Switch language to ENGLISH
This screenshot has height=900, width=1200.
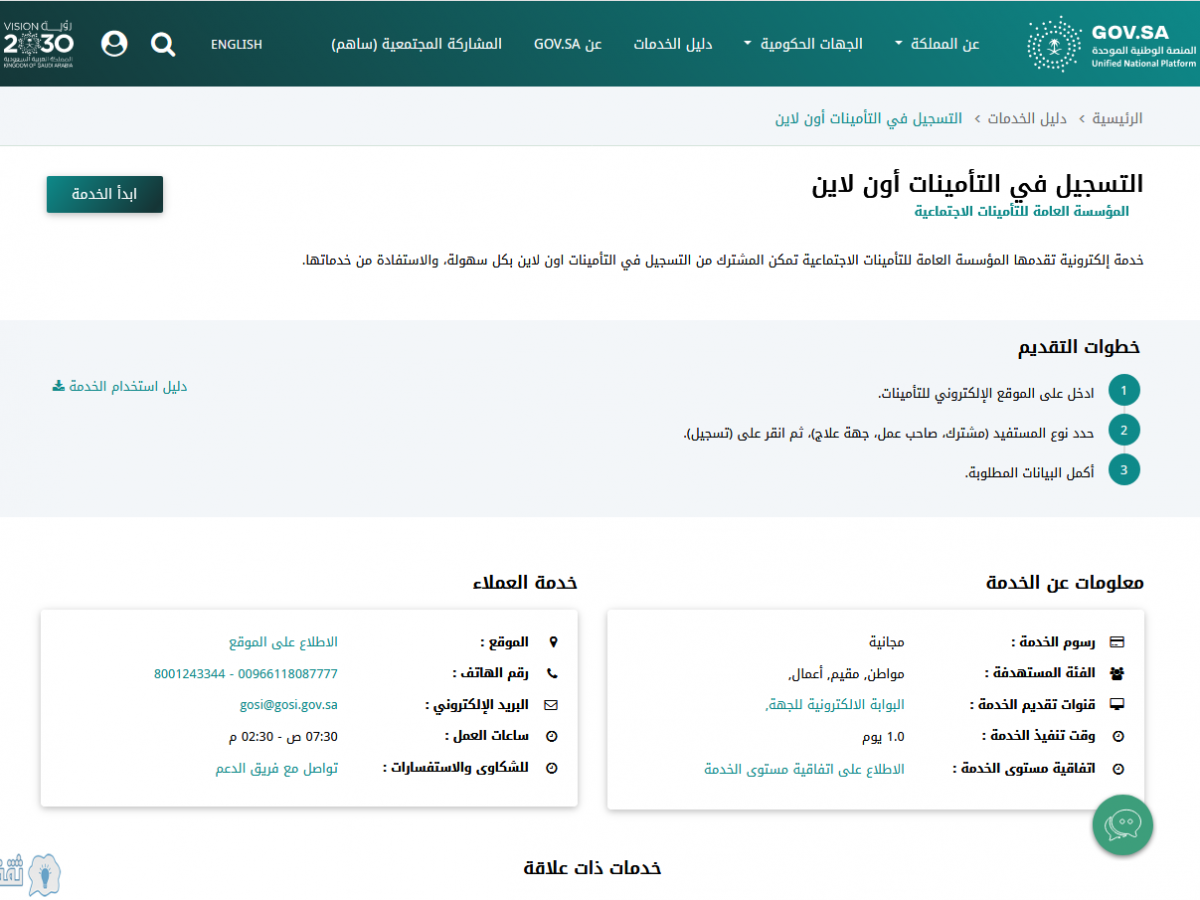(237, 44)
